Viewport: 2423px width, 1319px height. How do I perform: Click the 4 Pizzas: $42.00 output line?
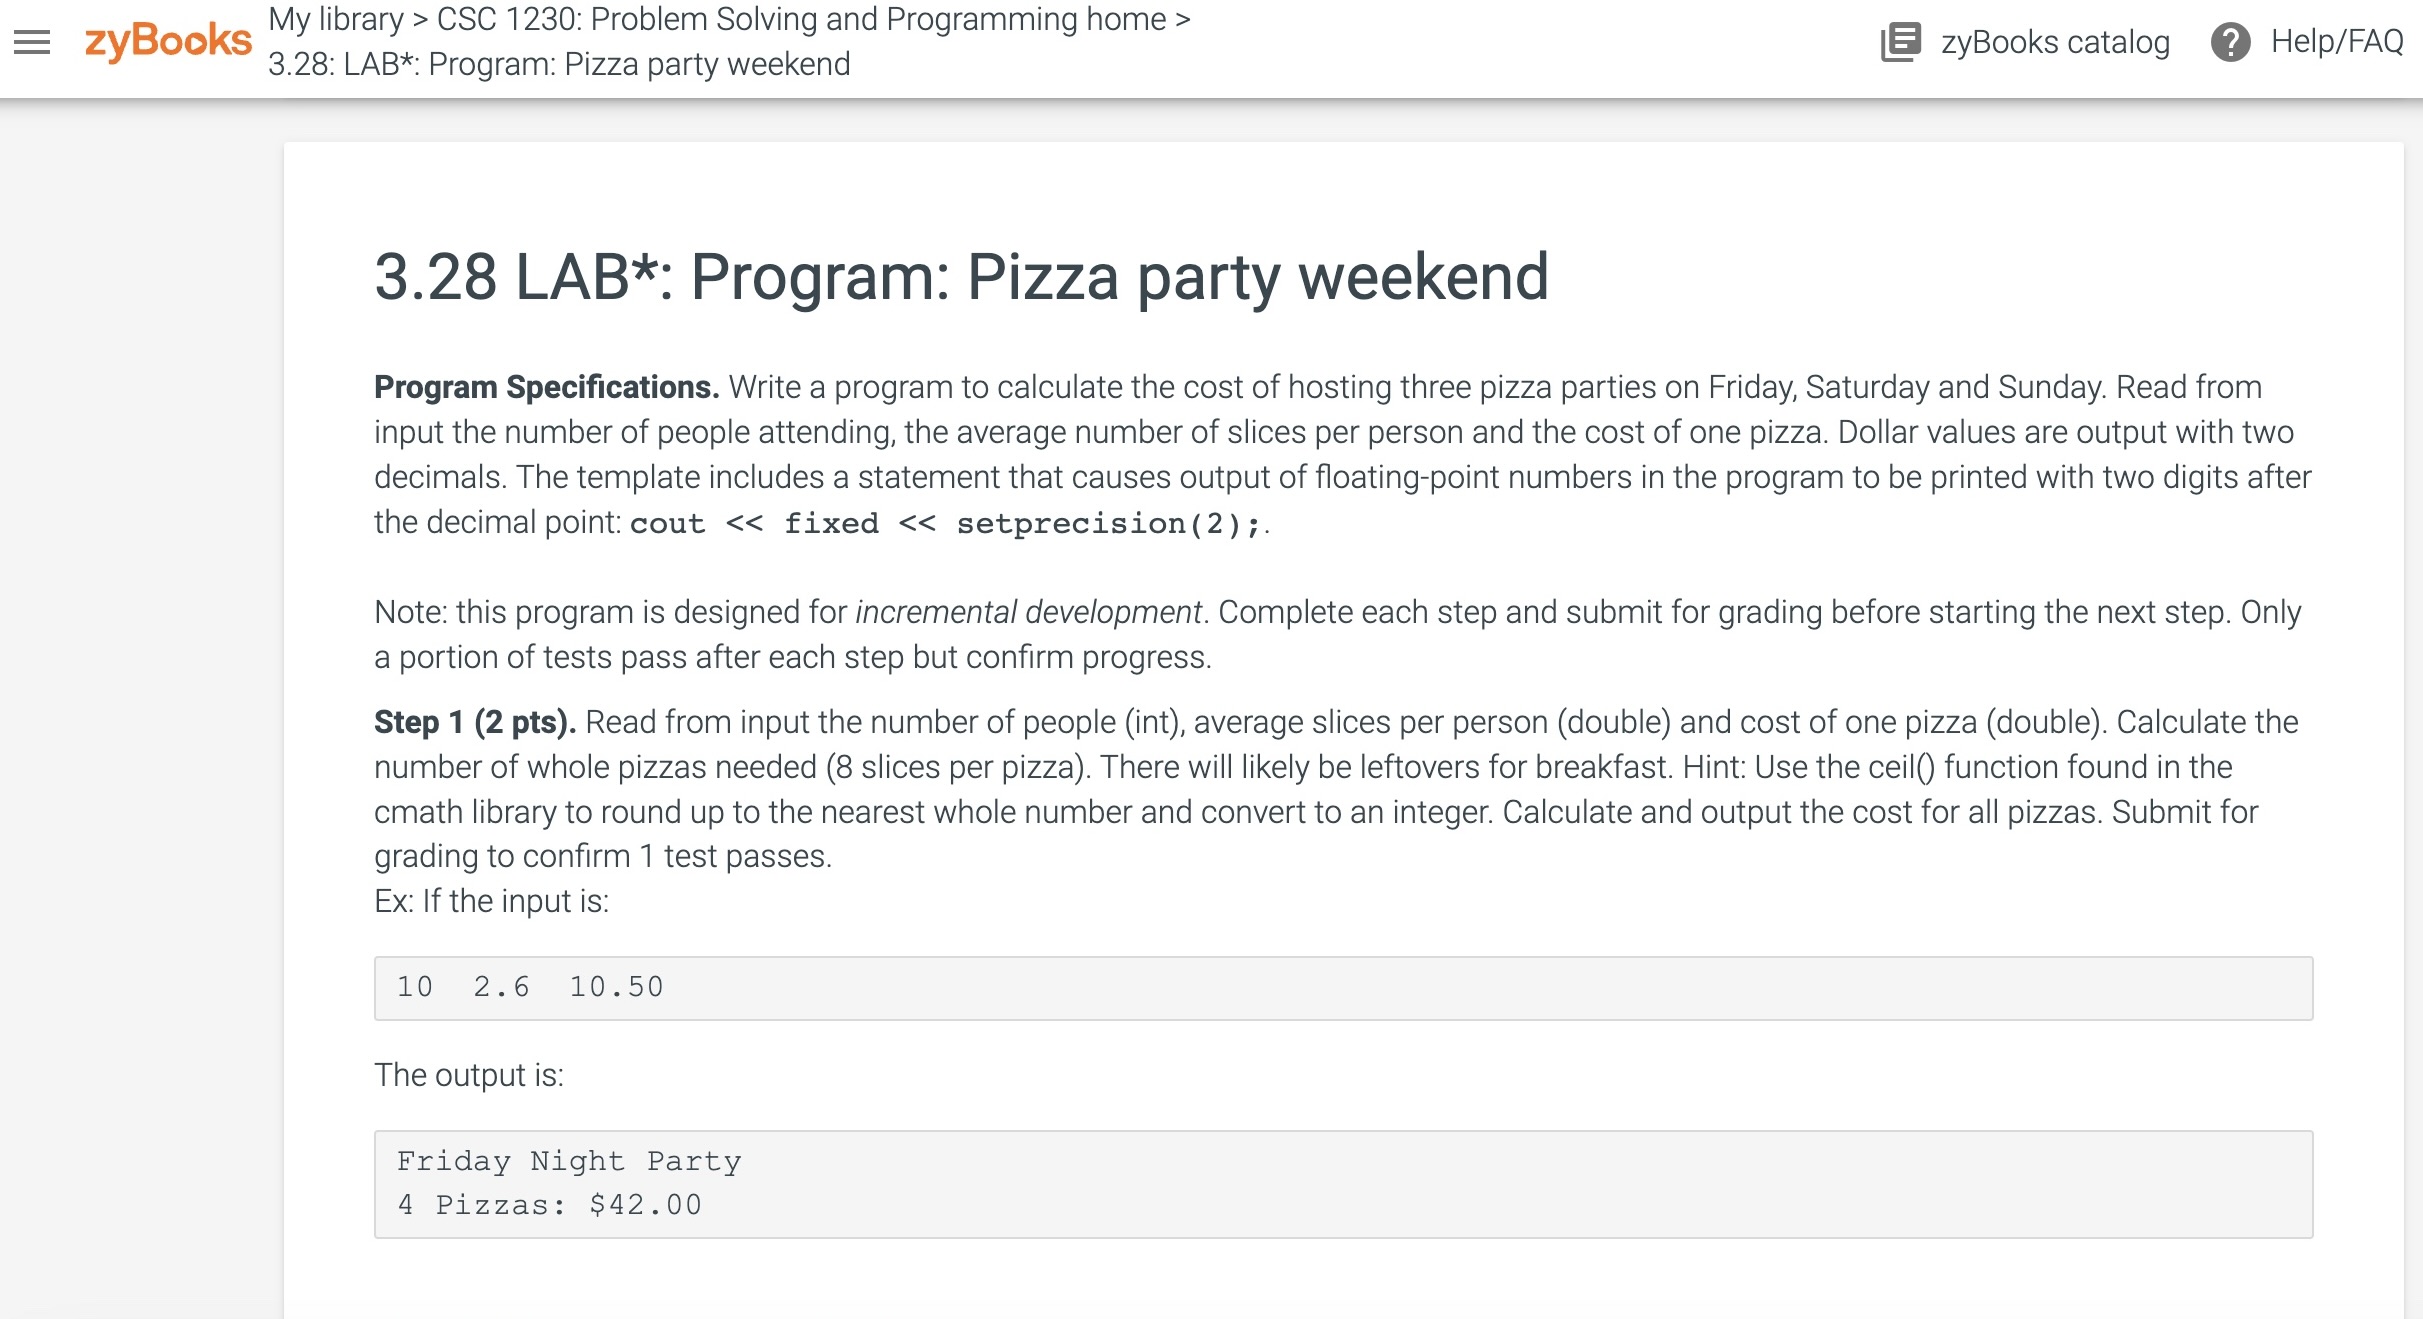[549, 1203]
